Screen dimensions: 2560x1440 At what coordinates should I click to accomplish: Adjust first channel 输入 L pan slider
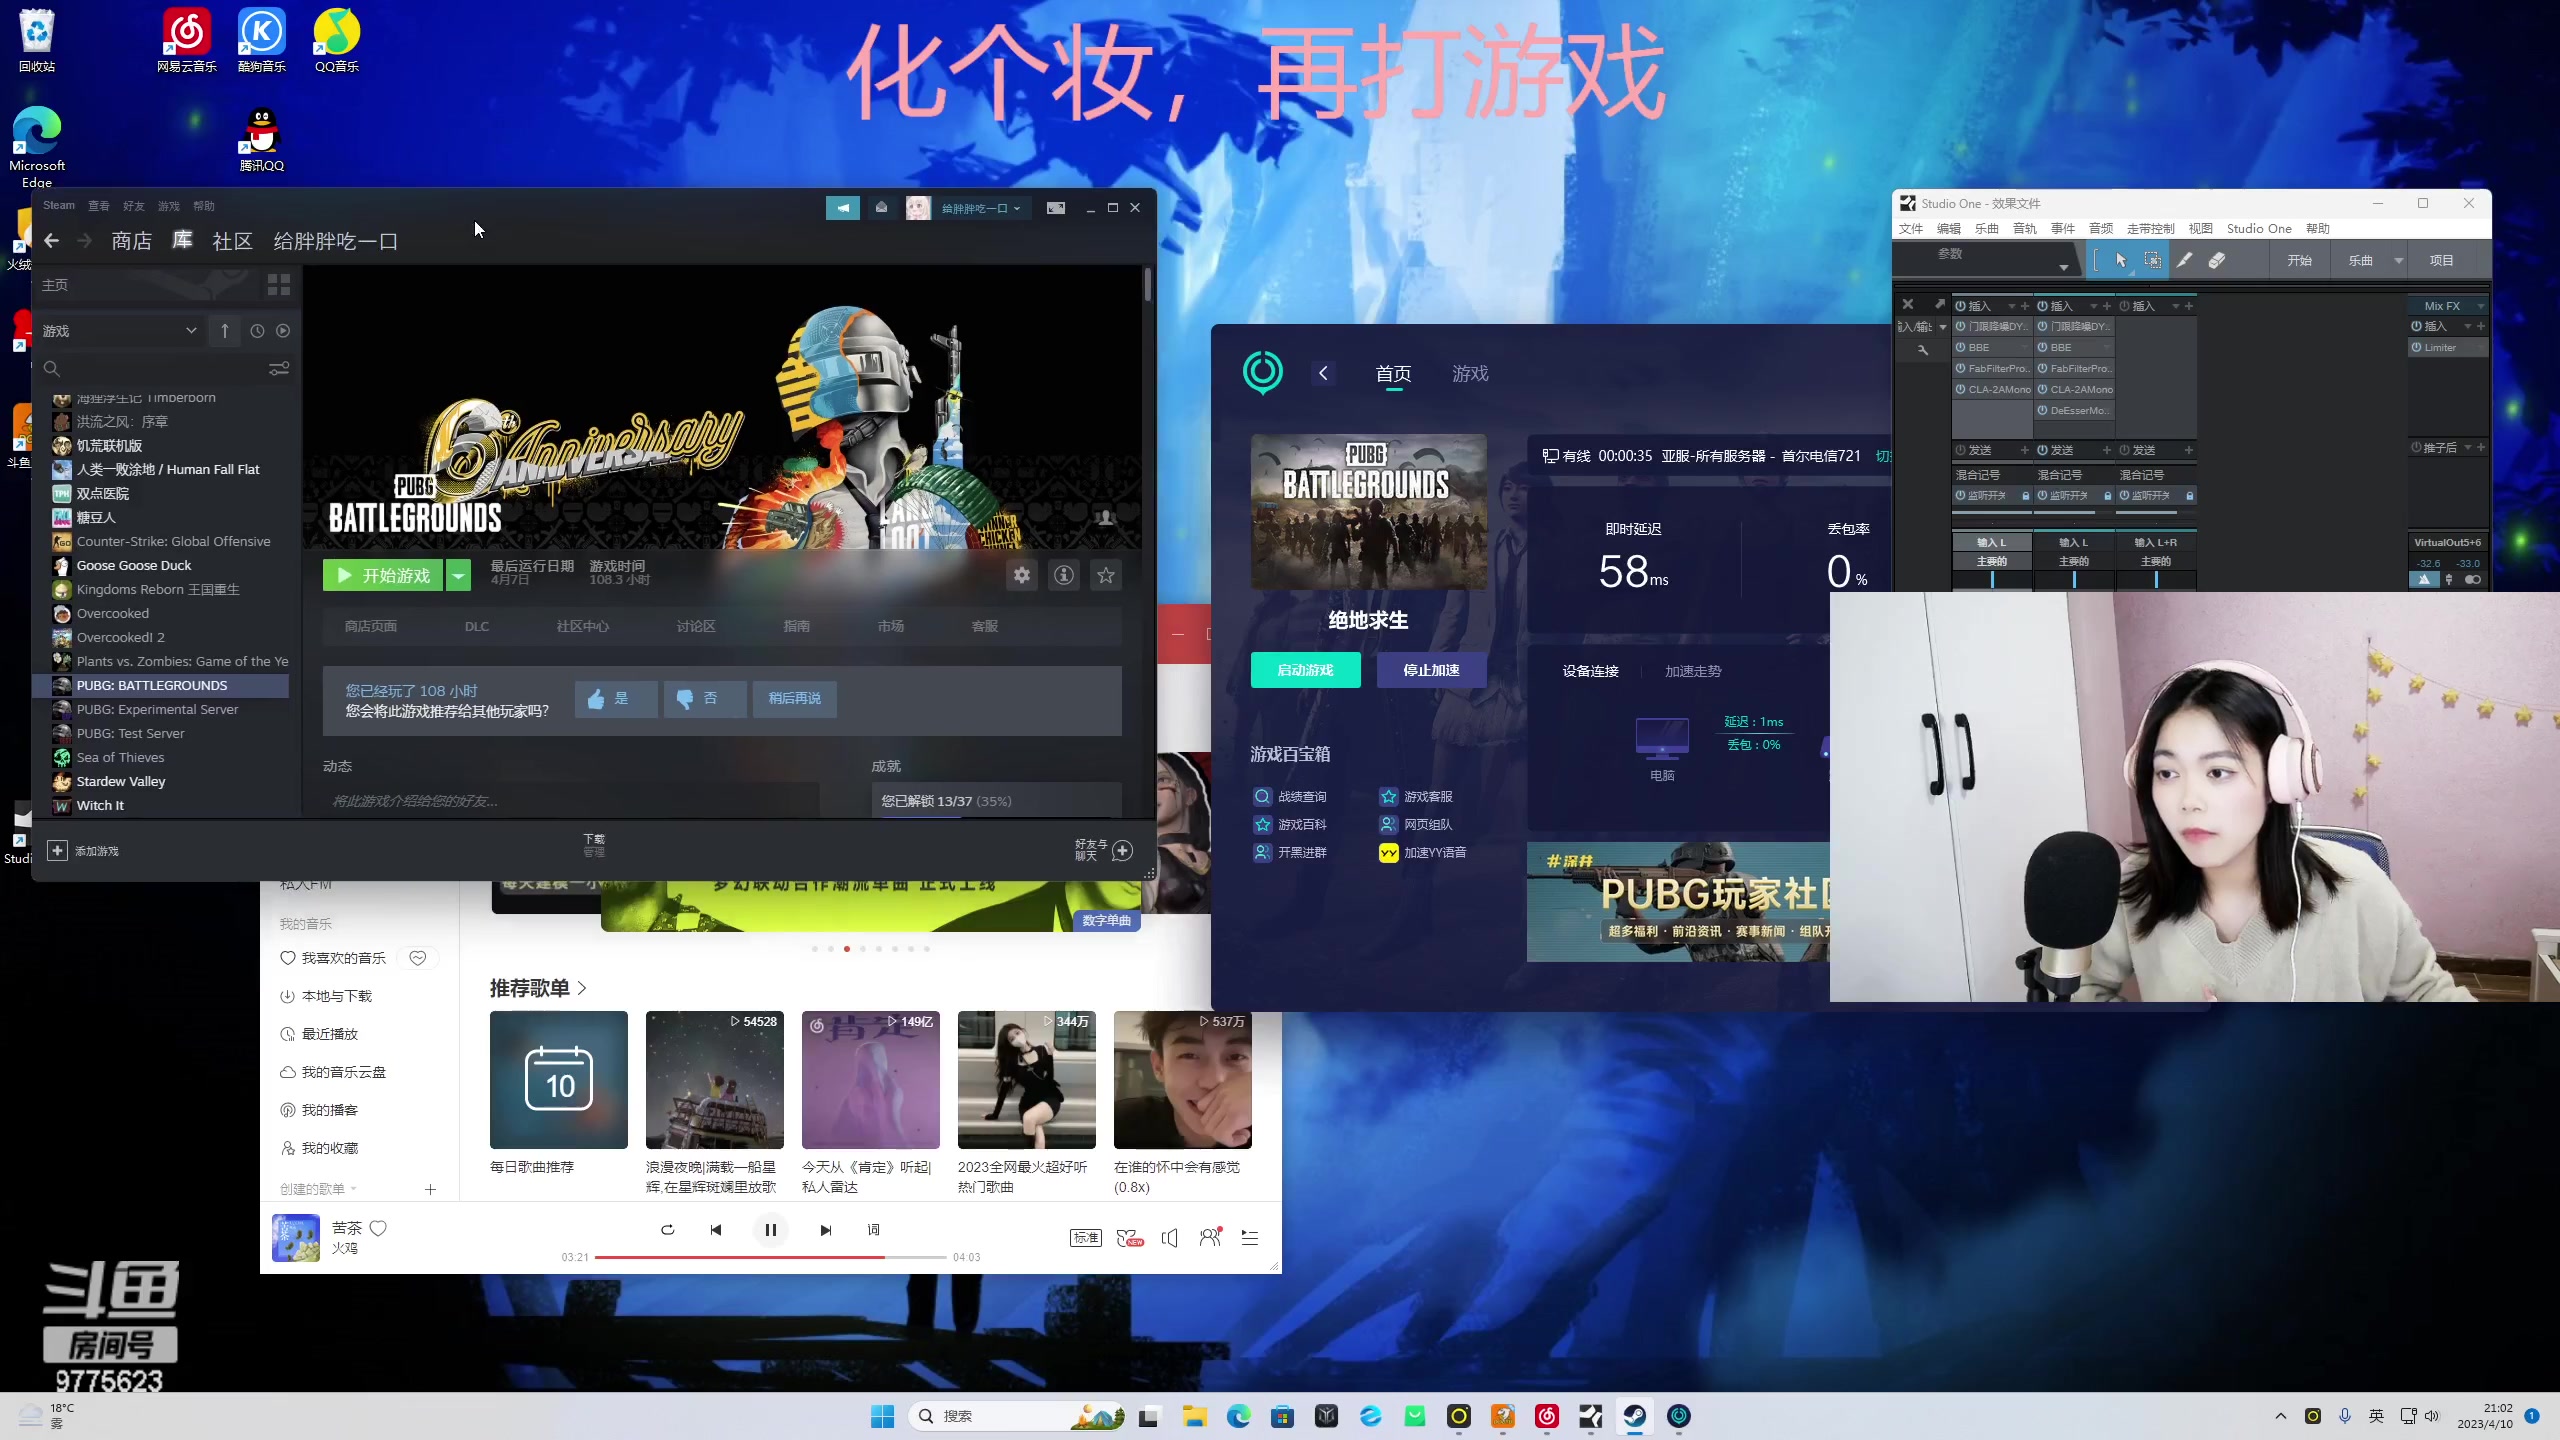(x=1991, y=579)
